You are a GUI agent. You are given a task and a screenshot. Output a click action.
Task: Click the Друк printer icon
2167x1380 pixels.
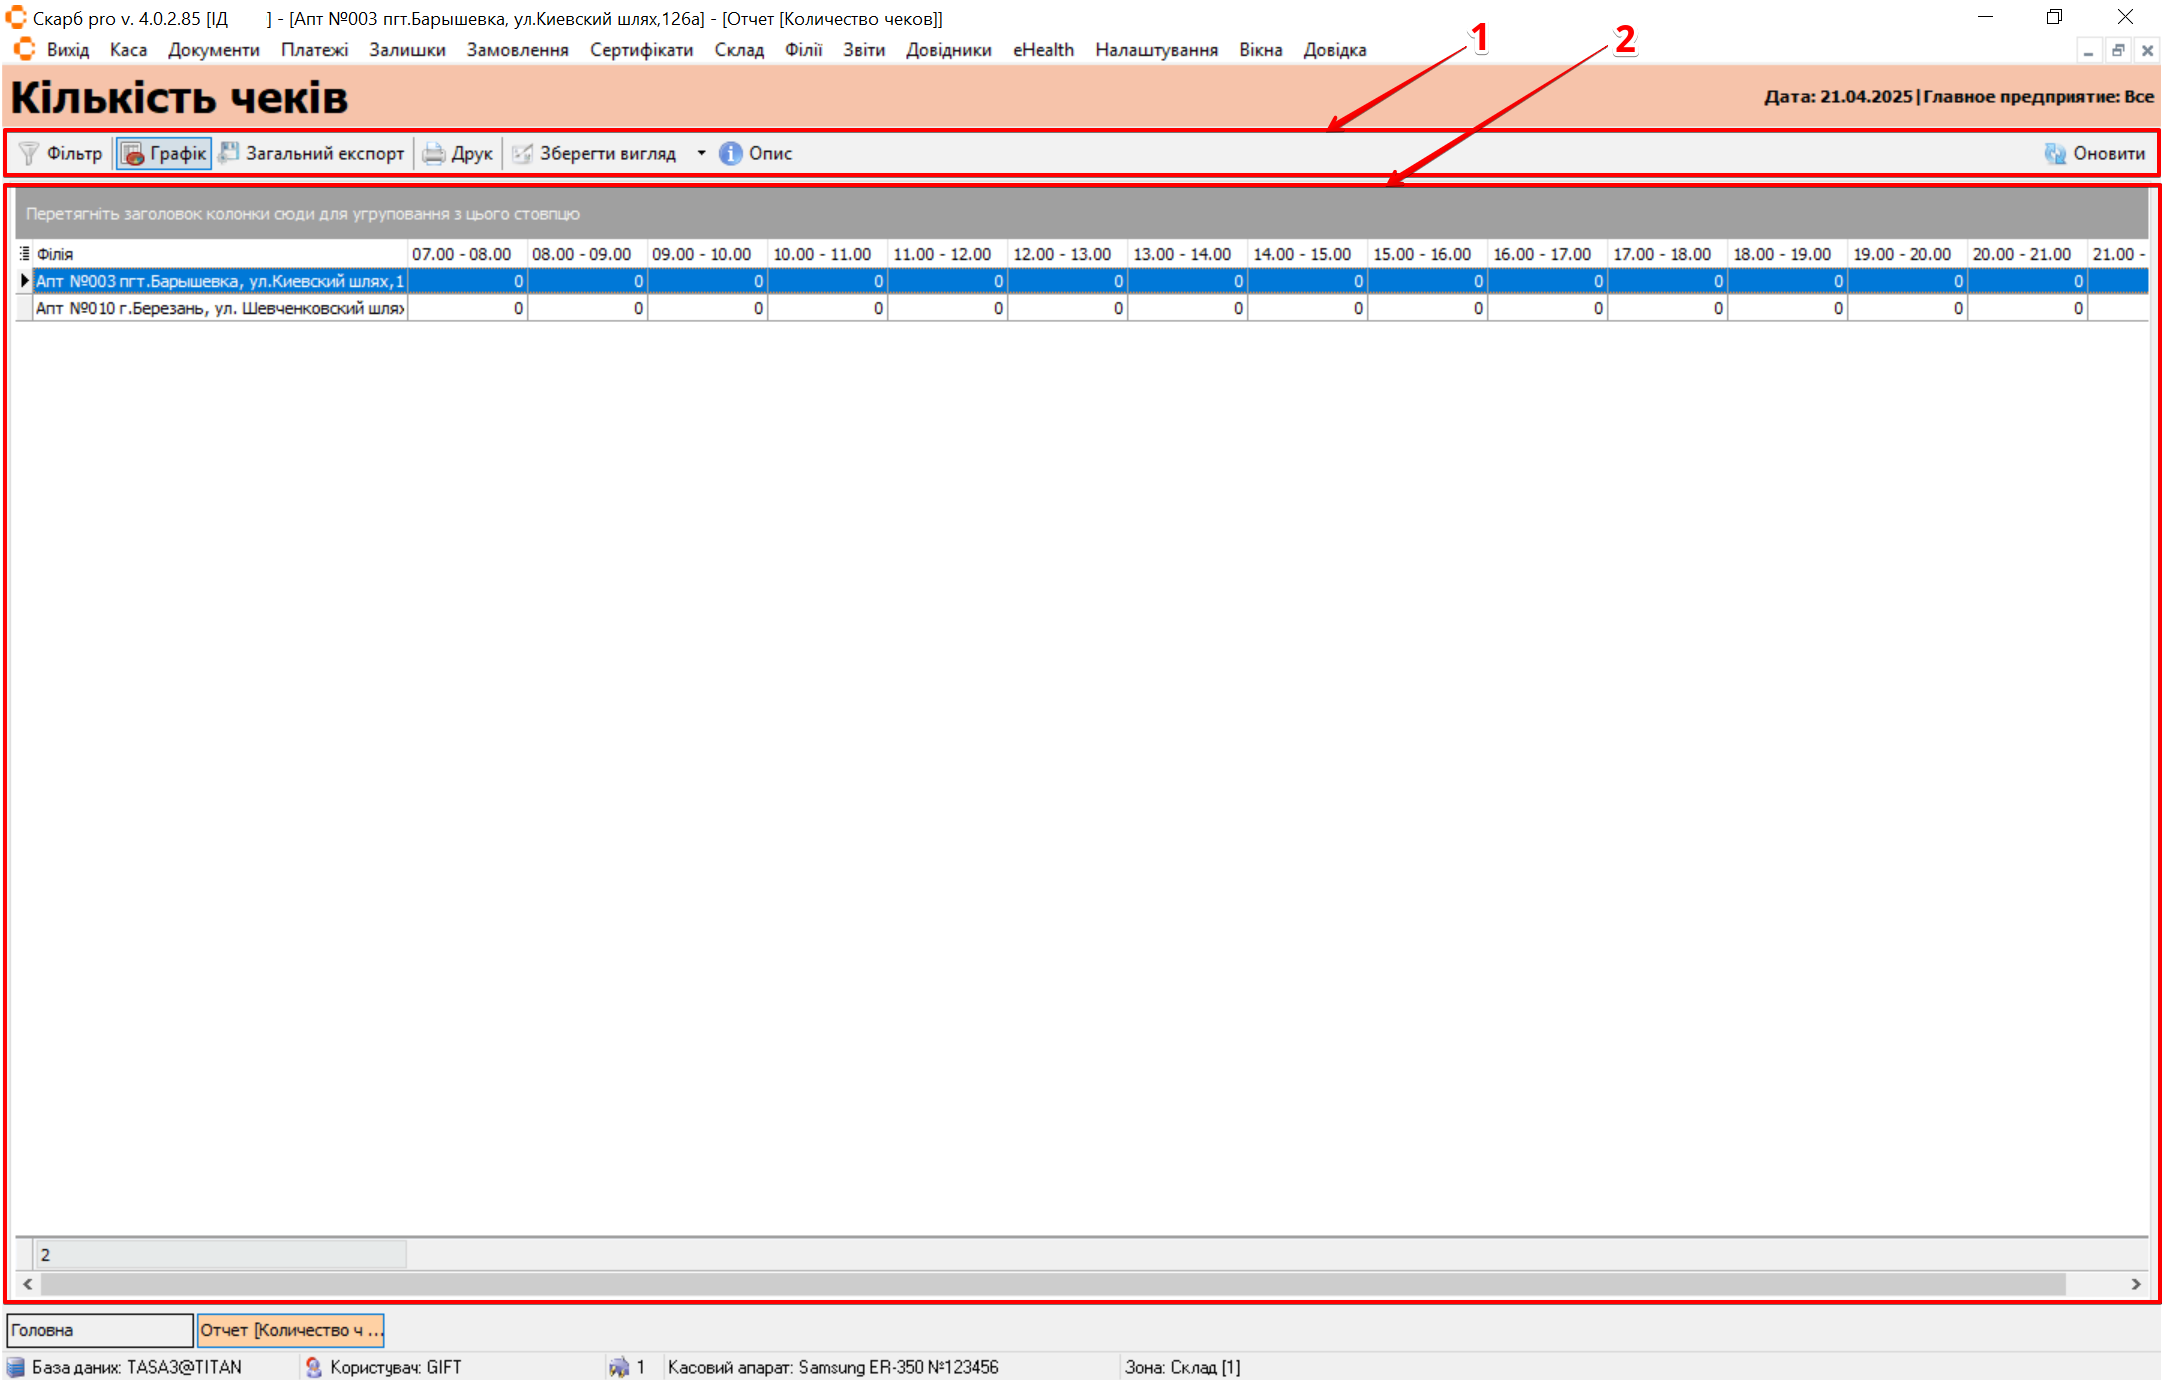pos(433,153)
